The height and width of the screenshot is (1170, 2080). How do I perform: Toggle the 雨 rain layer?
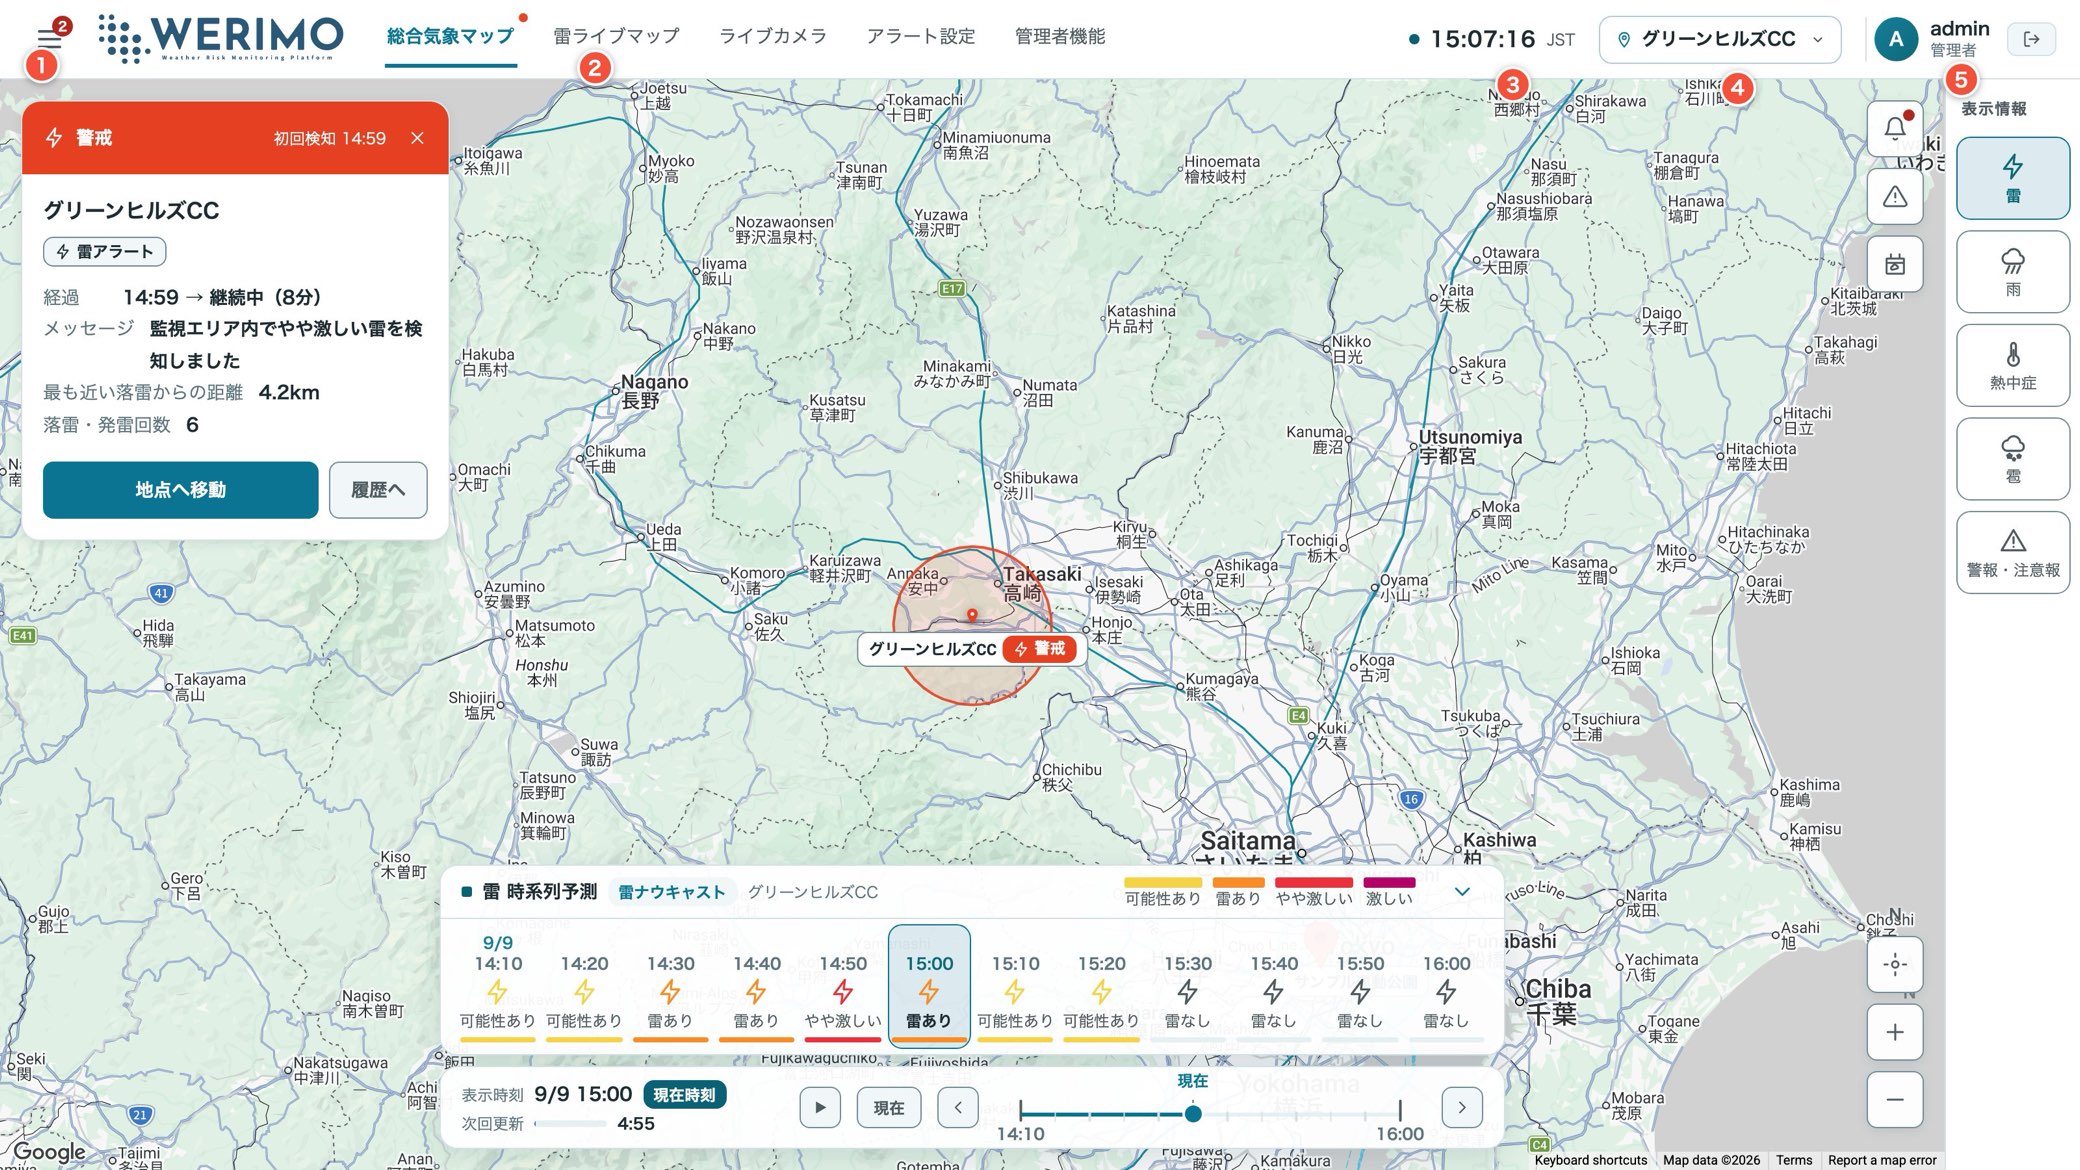(2013, 272)
